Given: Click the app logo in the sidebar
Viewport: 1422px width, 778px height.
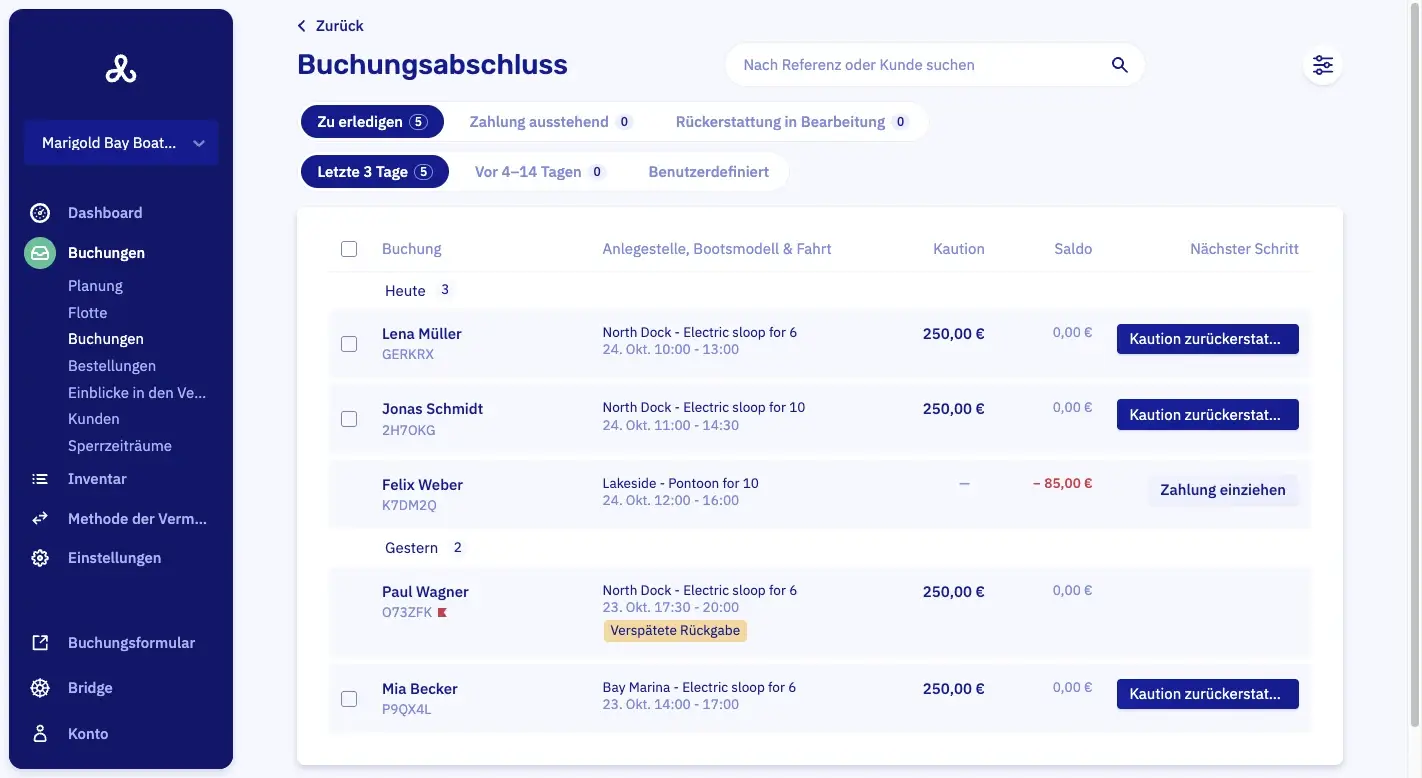Looking at the screenshot, I should [121, 69].
